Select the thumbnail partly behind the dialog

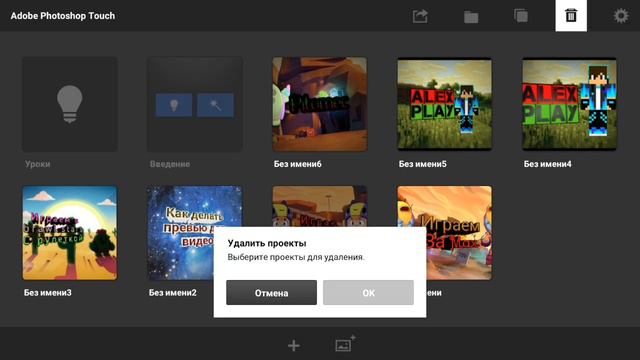coord(320,206)
